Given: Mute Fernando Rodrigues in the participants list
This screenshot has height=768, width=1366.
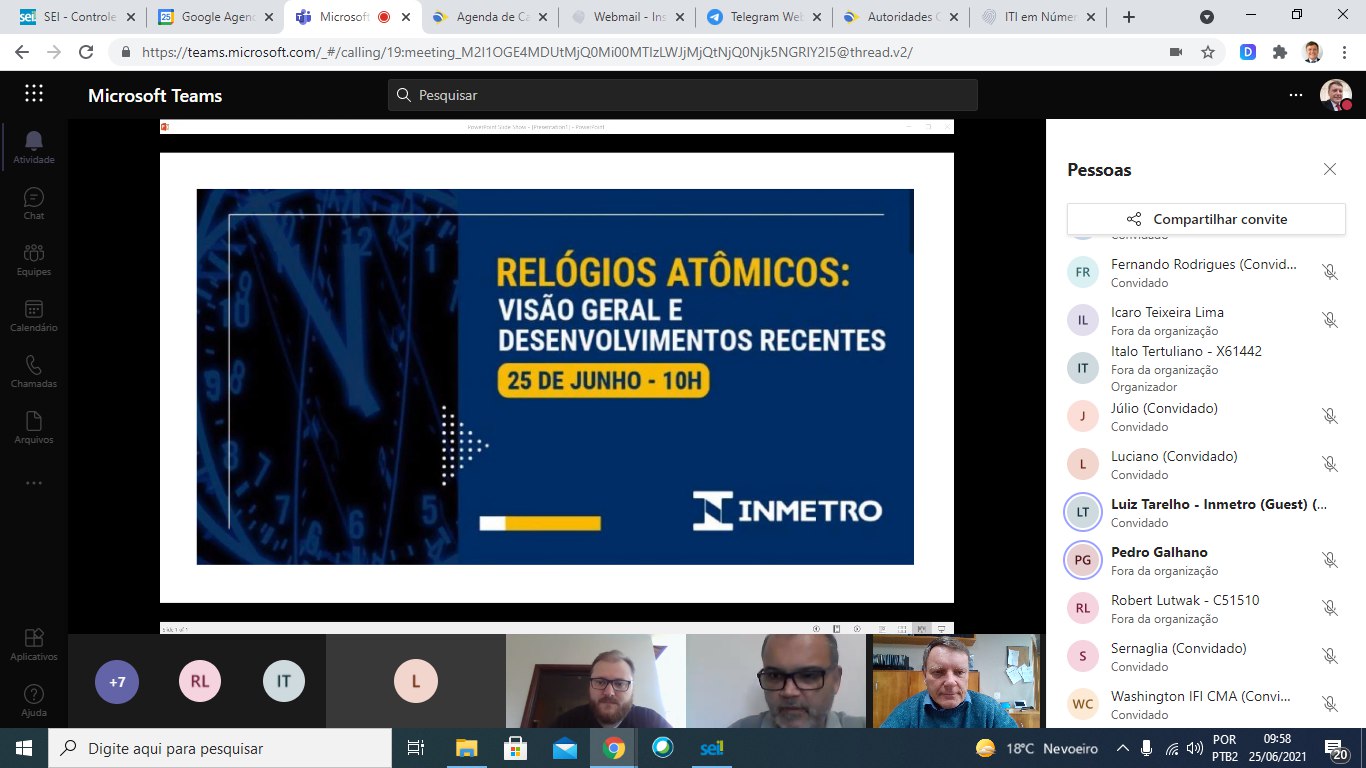Looking at the screenshot, I should pyautogui.click(x=1330, y=271).
